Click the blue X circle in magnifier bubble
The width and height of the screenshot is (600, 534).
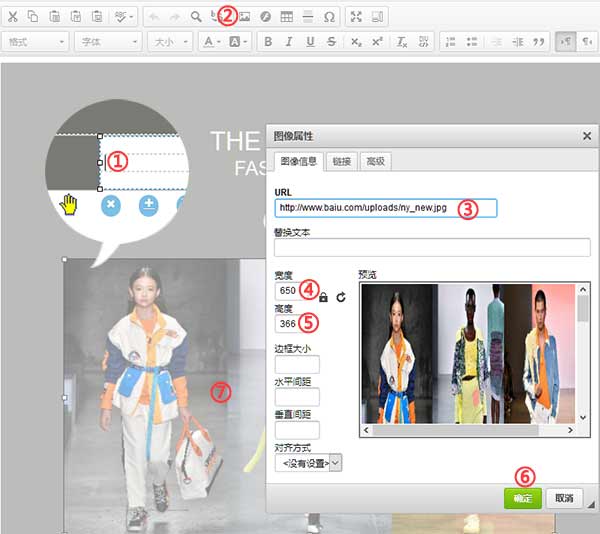point(111,205)
